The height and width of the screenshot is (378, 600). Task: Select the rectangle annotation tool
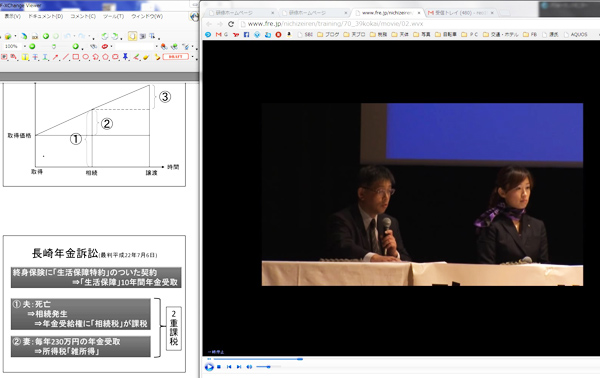click(x=76, y=57)
